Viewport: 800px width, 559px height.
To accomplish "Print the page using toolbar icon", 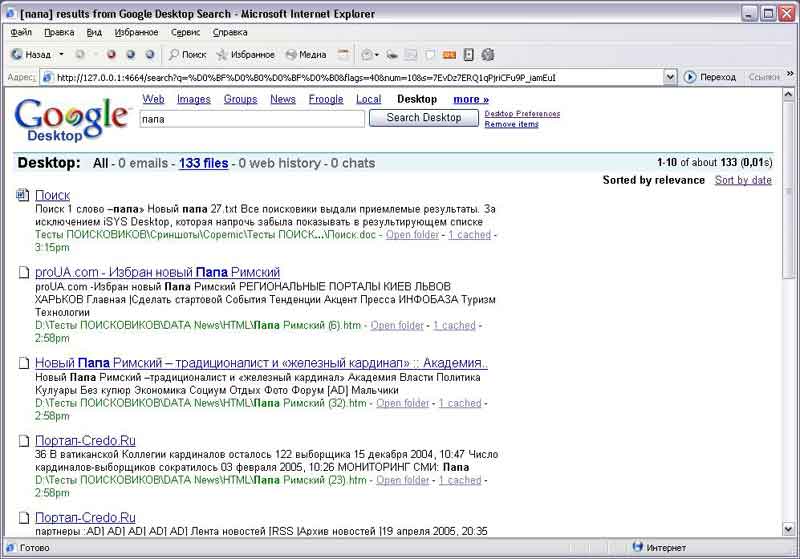I will (392, 55).
